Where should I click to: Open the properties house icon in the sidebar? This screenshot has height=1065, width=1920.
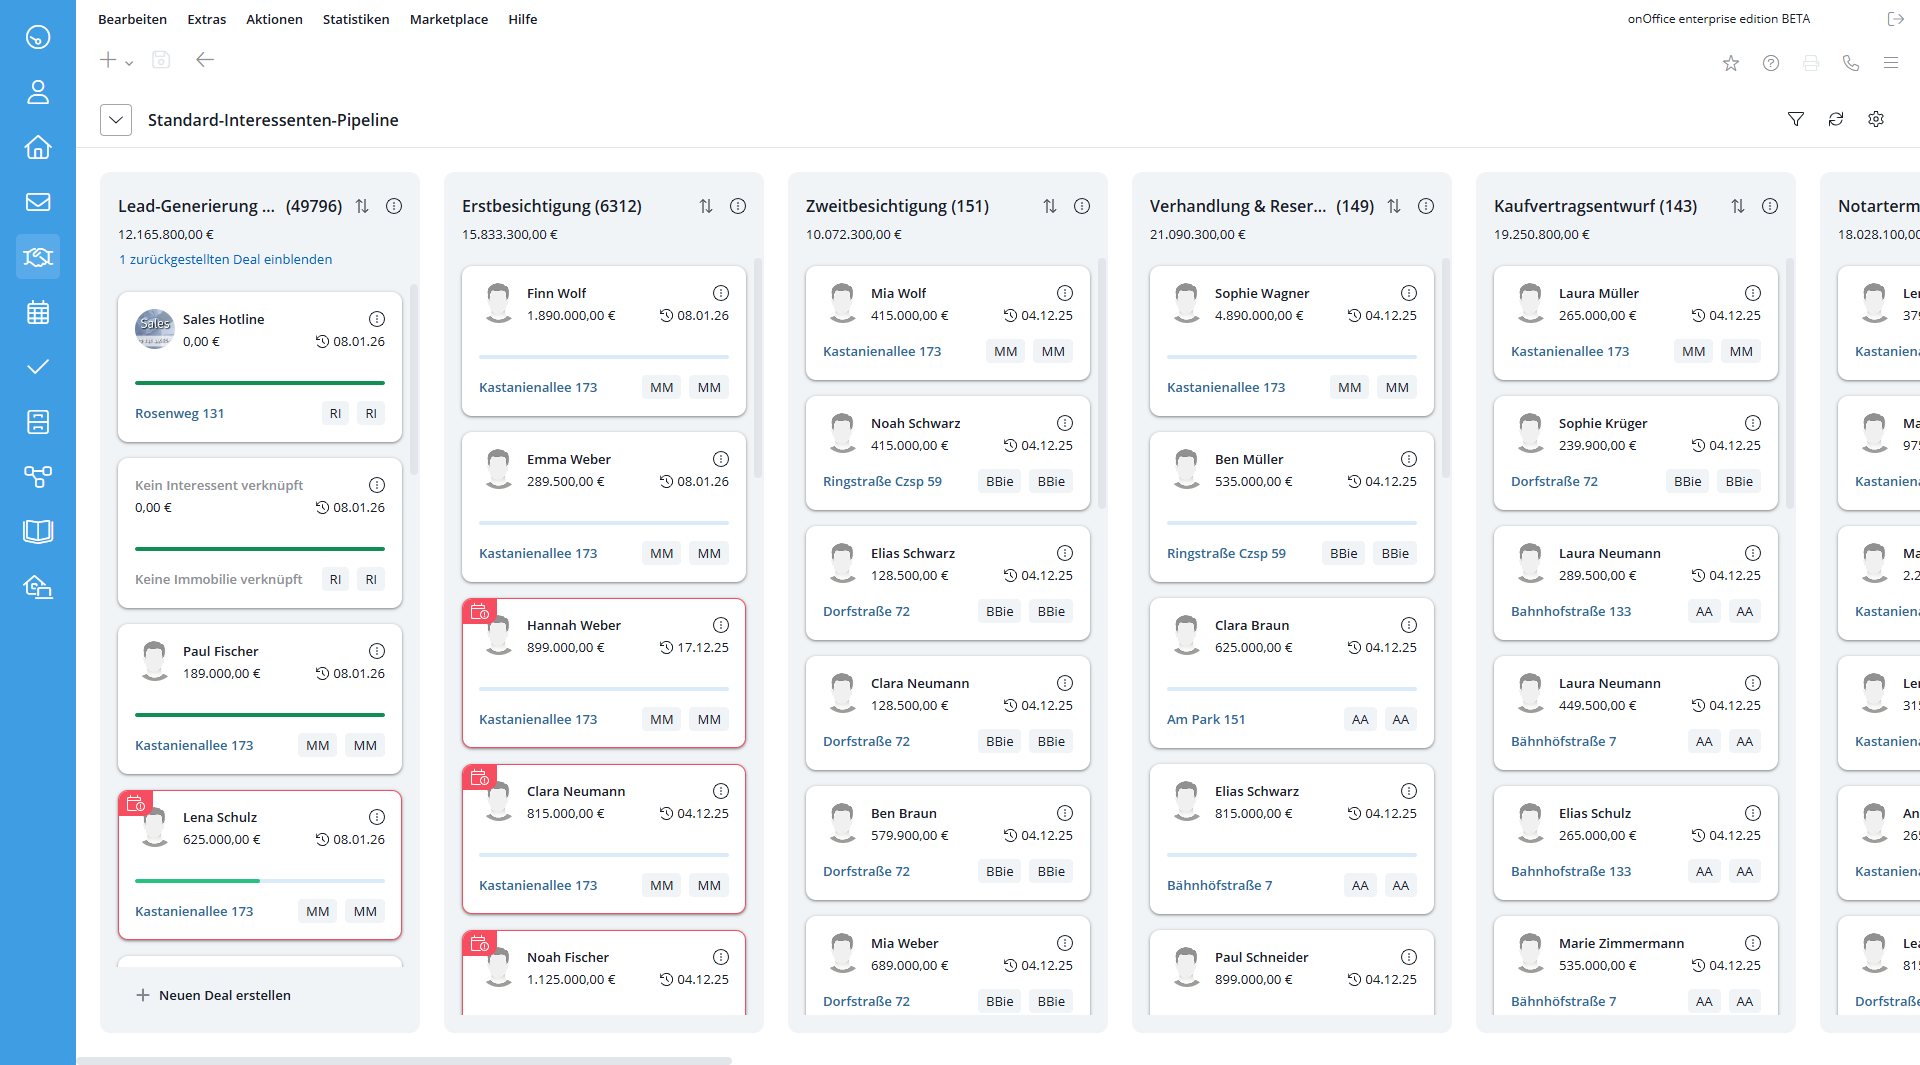point(38,147)
